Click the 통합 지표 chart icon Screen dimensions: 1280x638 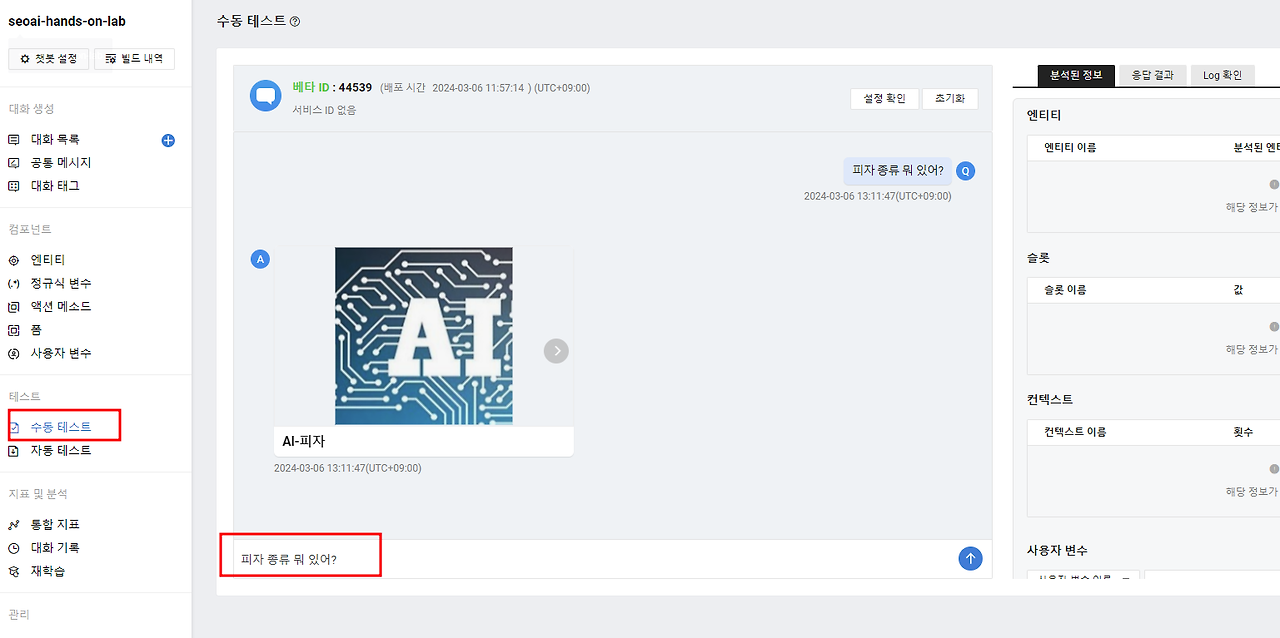14,525
